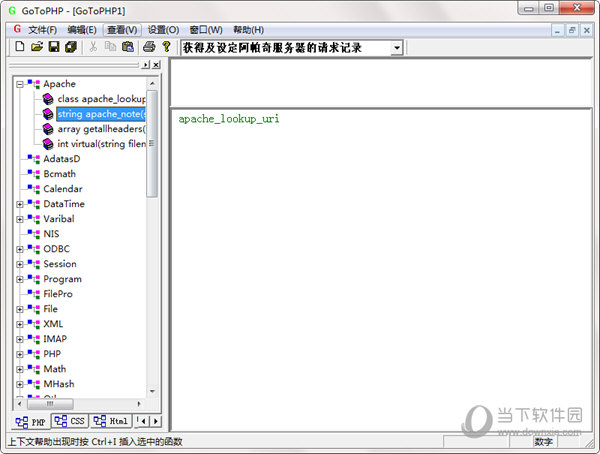Click the tab strip left scroll arrow

click(143, 421)
